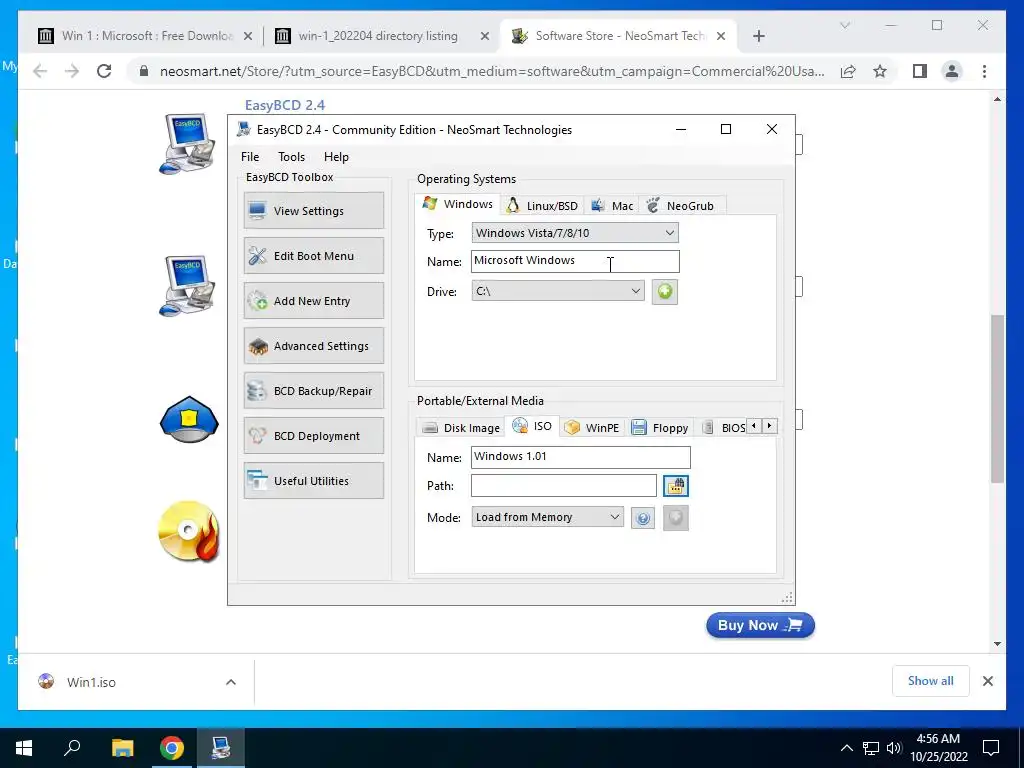Go to Add New Entry

[313, 300]
